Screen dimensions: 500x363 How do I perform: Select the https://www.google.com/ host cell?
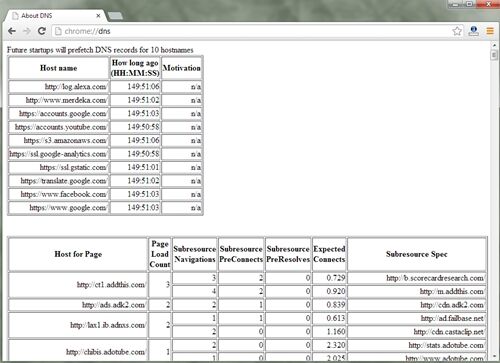[x=59, y=208]
